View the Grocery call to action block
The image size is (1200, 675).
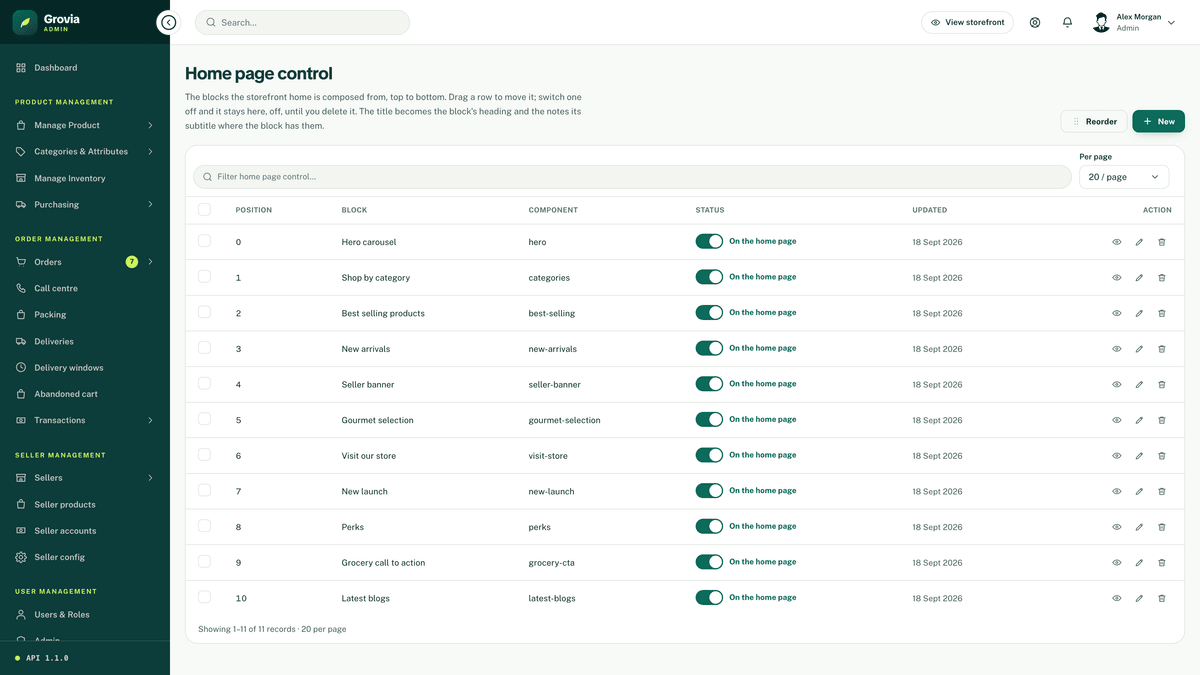pos(1117,563)
